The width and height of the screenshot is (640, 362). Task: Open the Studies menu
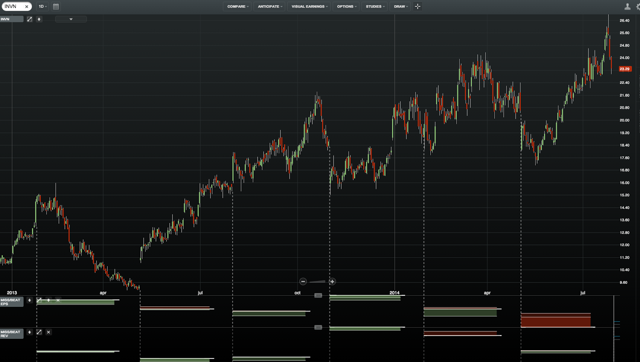[375, 7]
